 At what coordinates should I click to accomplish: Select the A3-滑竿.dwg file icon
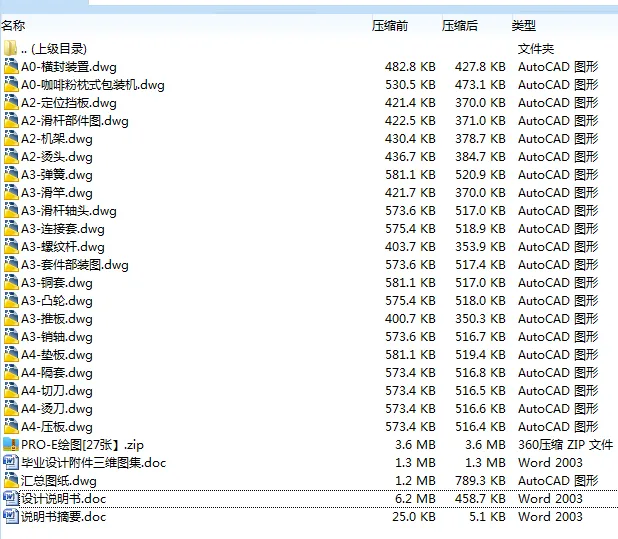[11, 192]
